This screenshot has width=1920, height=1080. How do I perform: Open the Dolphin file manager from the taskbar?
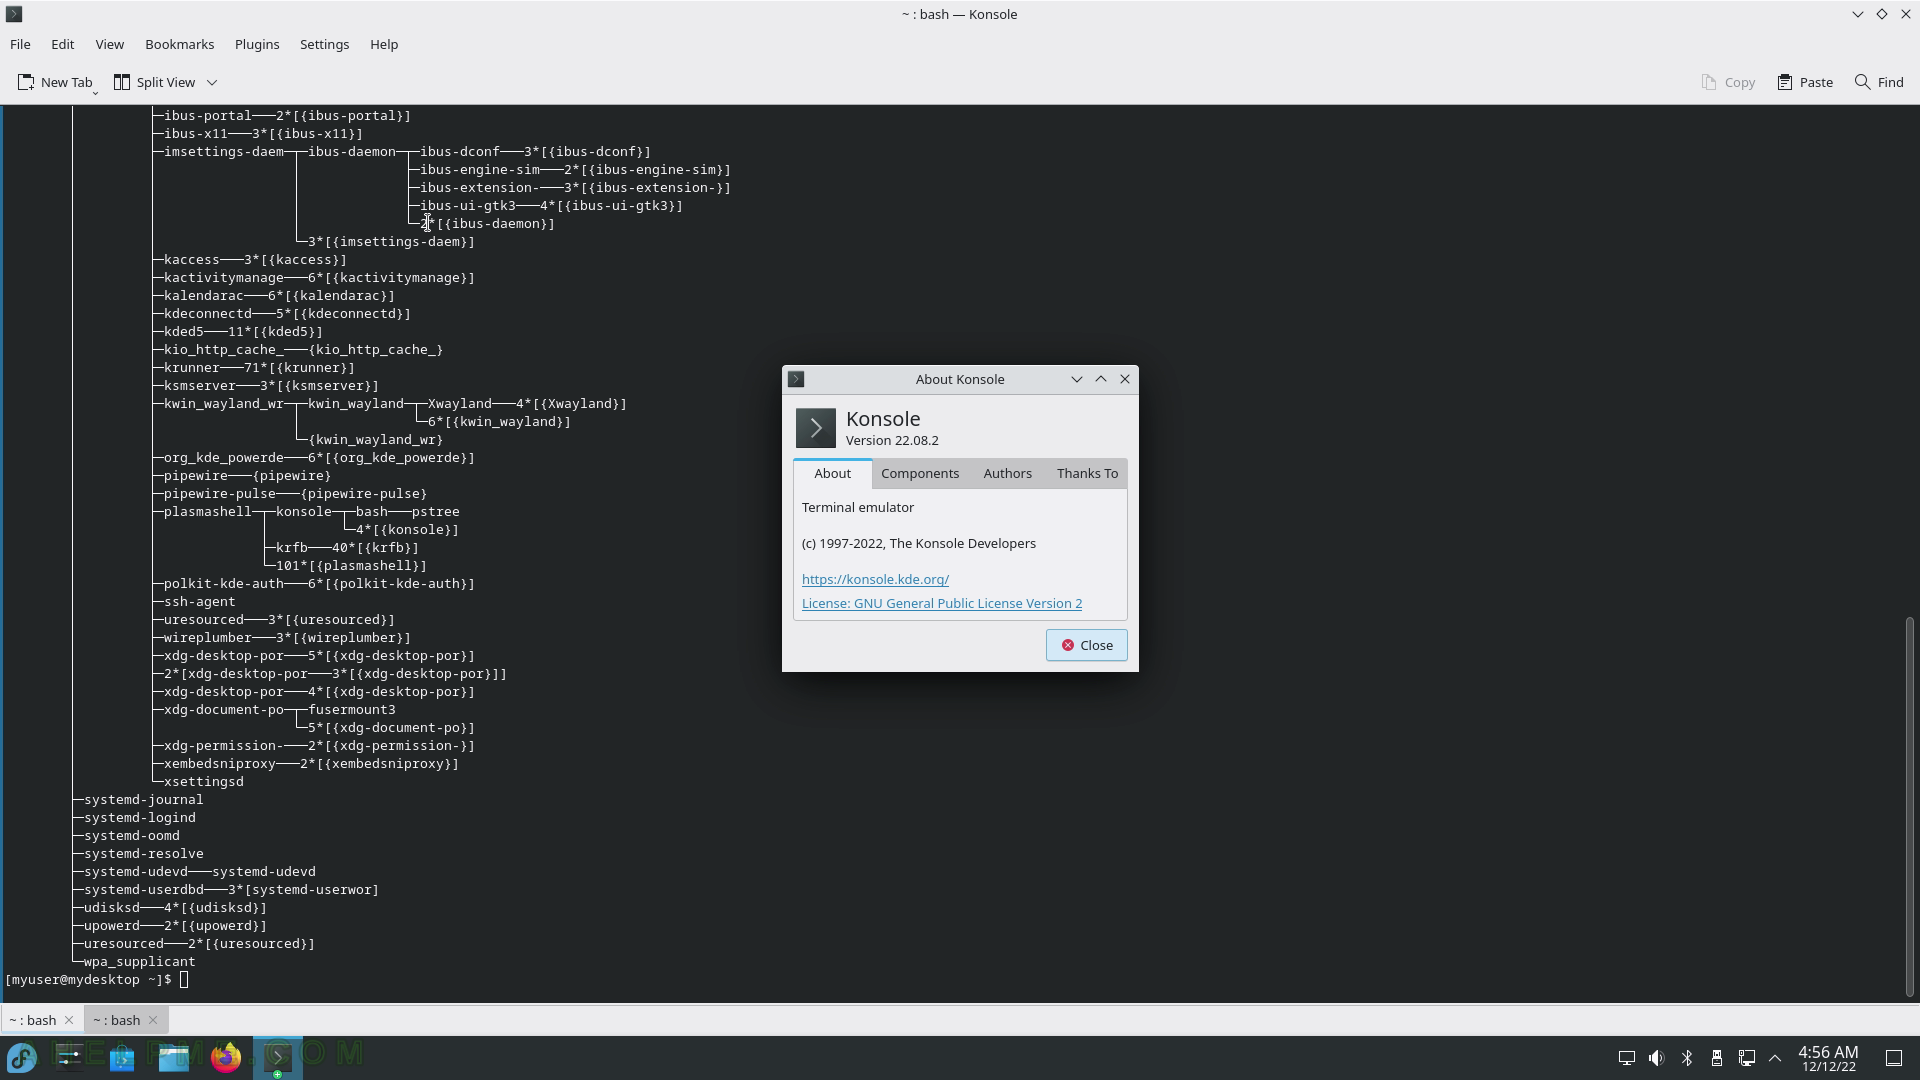click(174, 1057)
